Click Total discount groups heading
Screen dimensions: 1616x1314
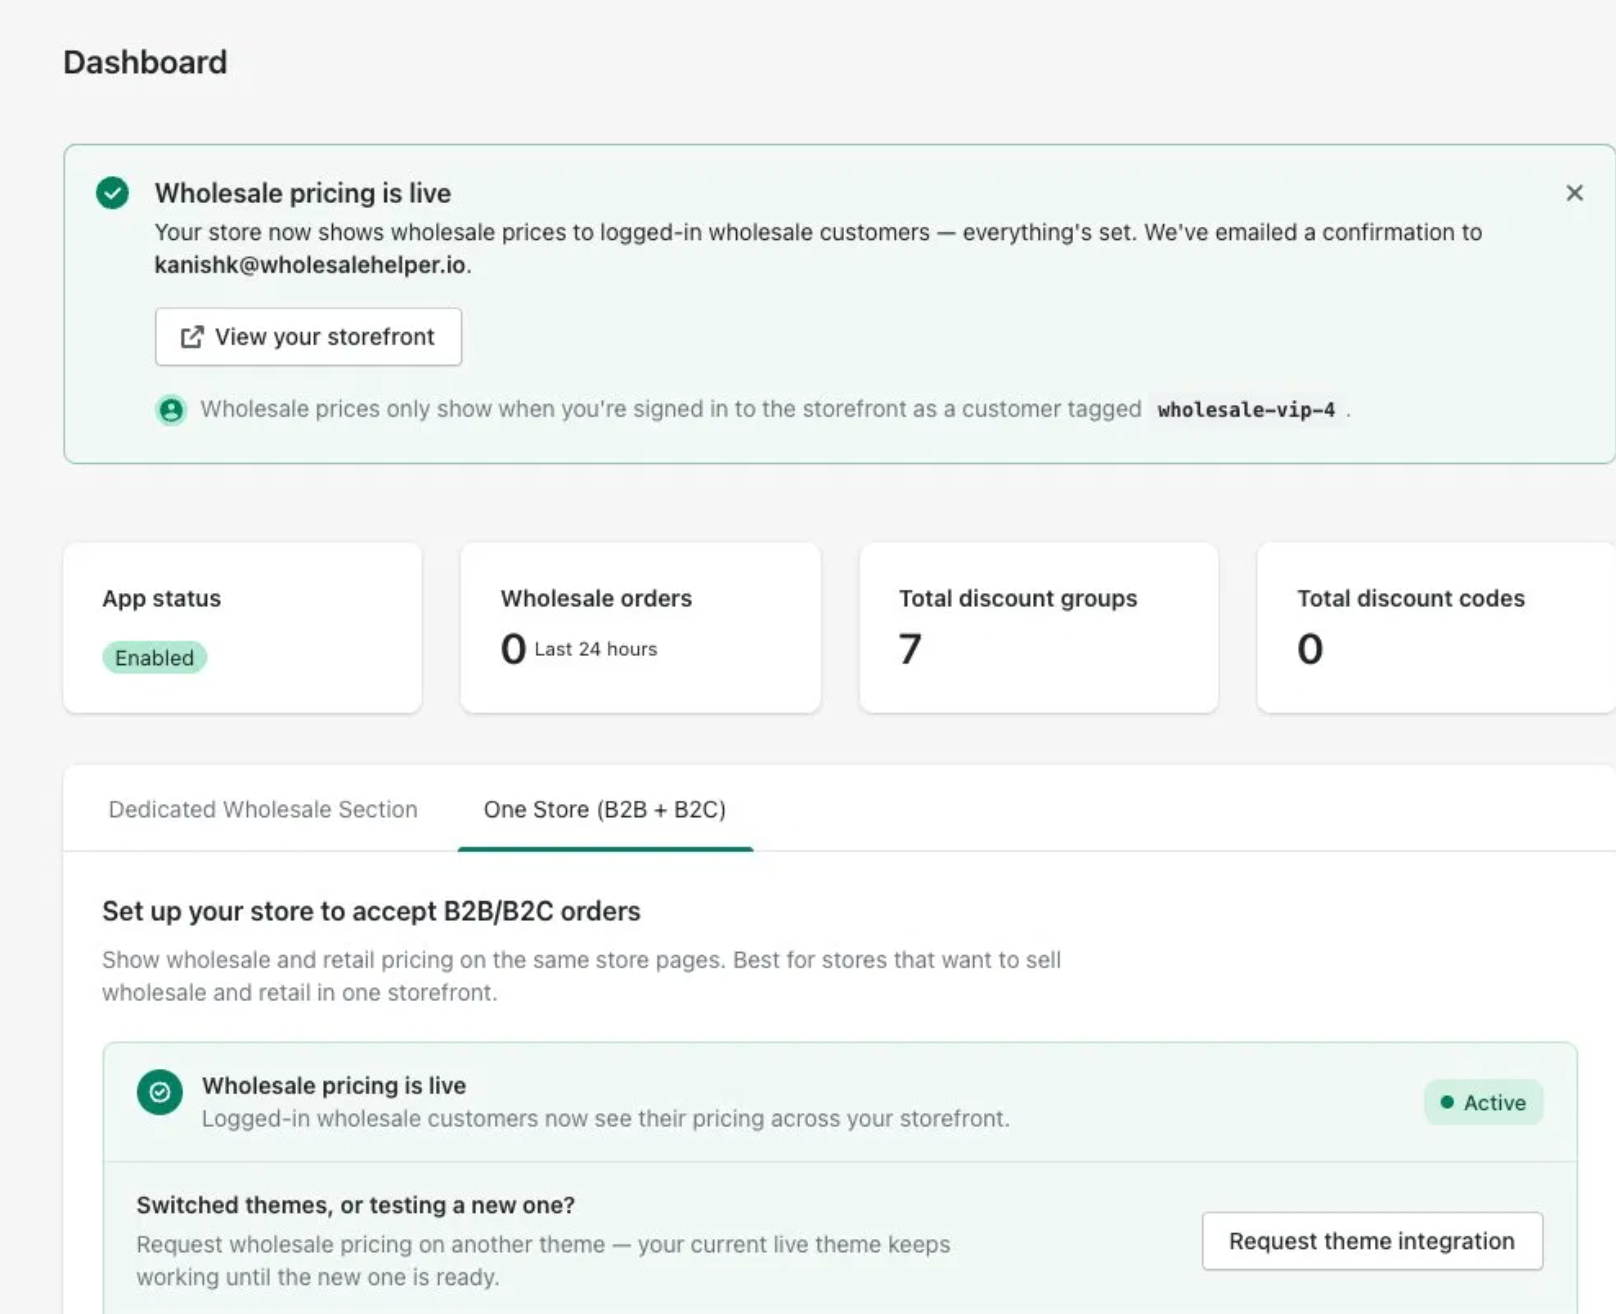click(1018, 598)
